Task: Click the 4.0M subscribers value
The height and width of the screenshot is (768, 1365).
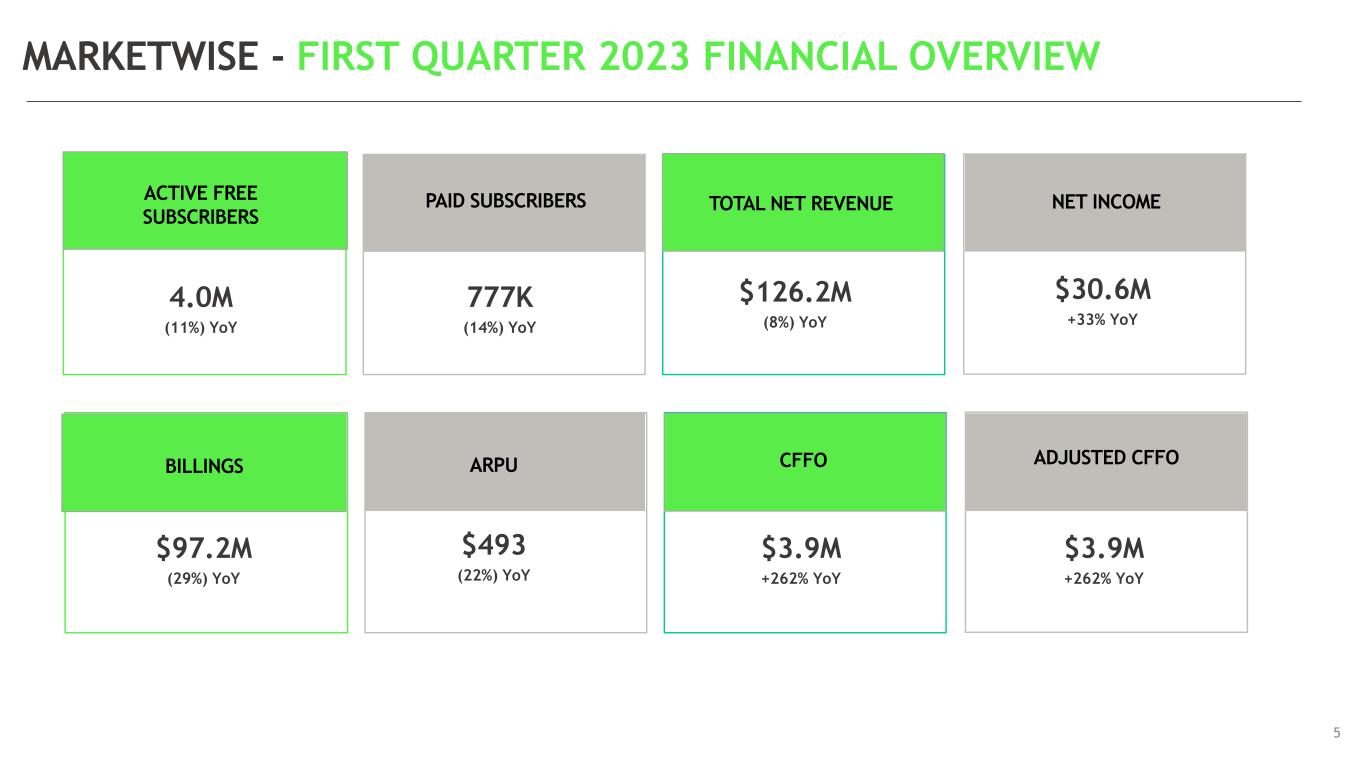Action: pyautogui.click(x=201, y=298)
